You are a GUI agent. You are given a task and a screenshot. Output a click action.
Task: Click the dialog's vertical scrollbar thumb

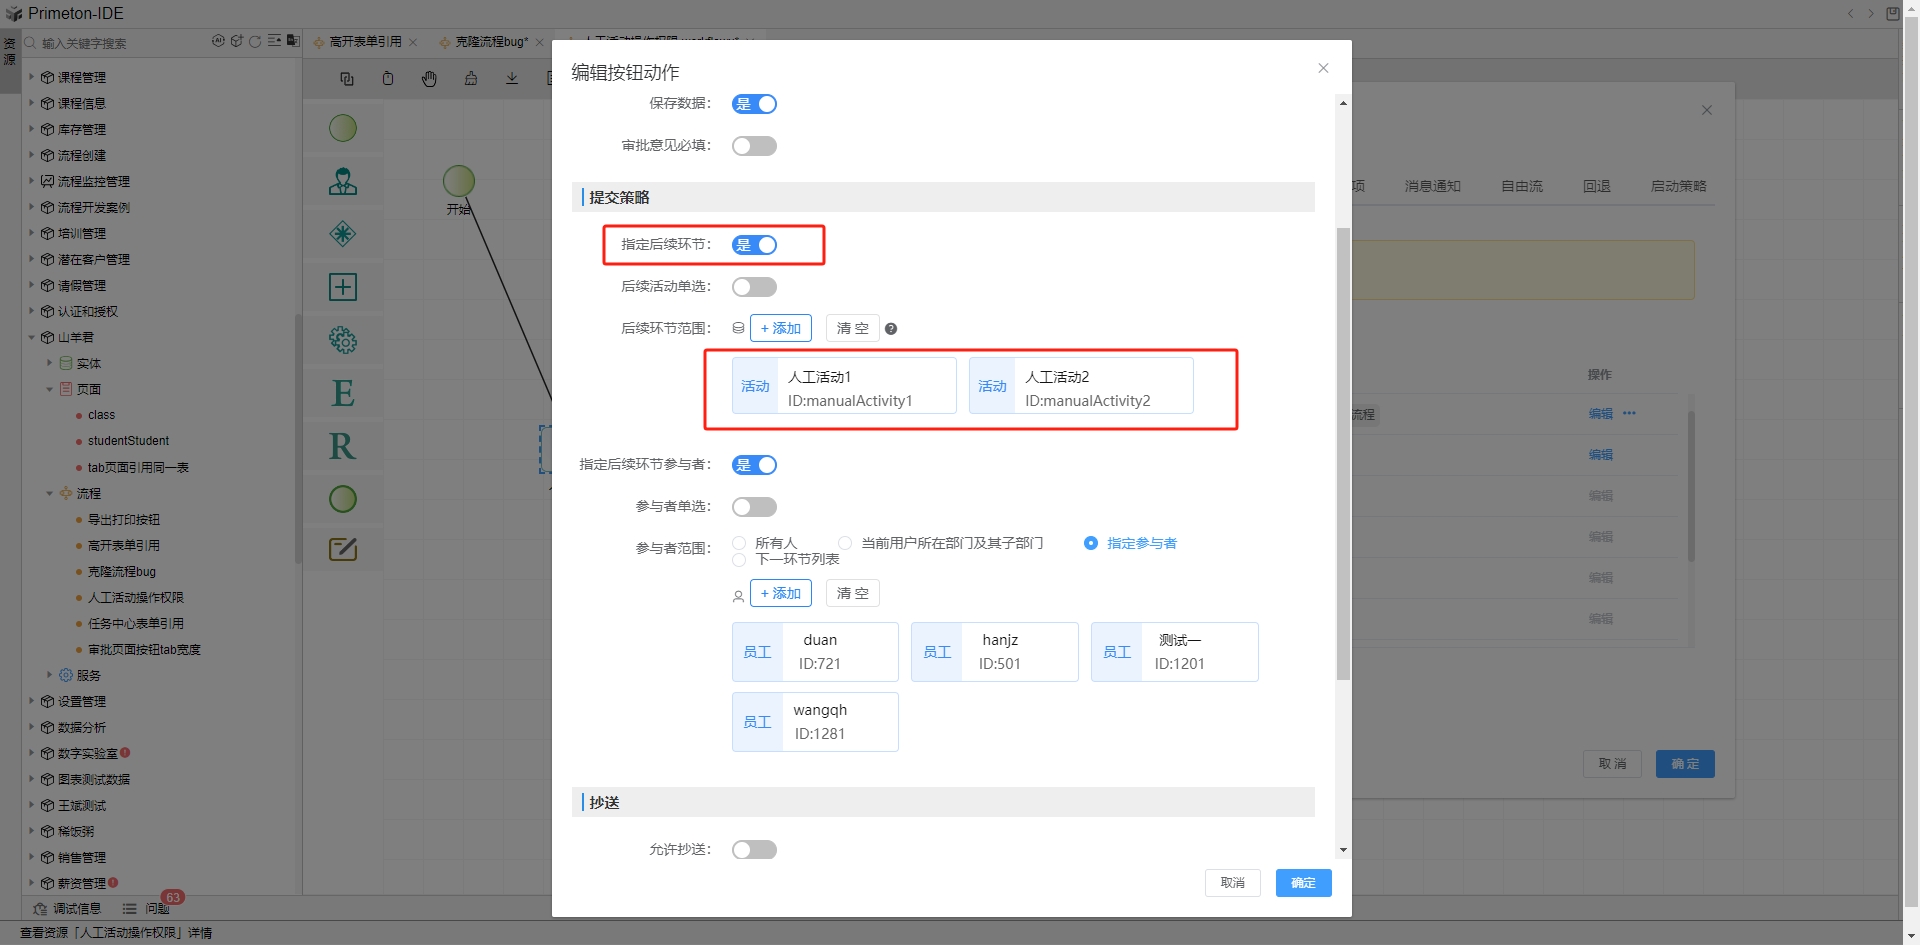click(1343, 450)
